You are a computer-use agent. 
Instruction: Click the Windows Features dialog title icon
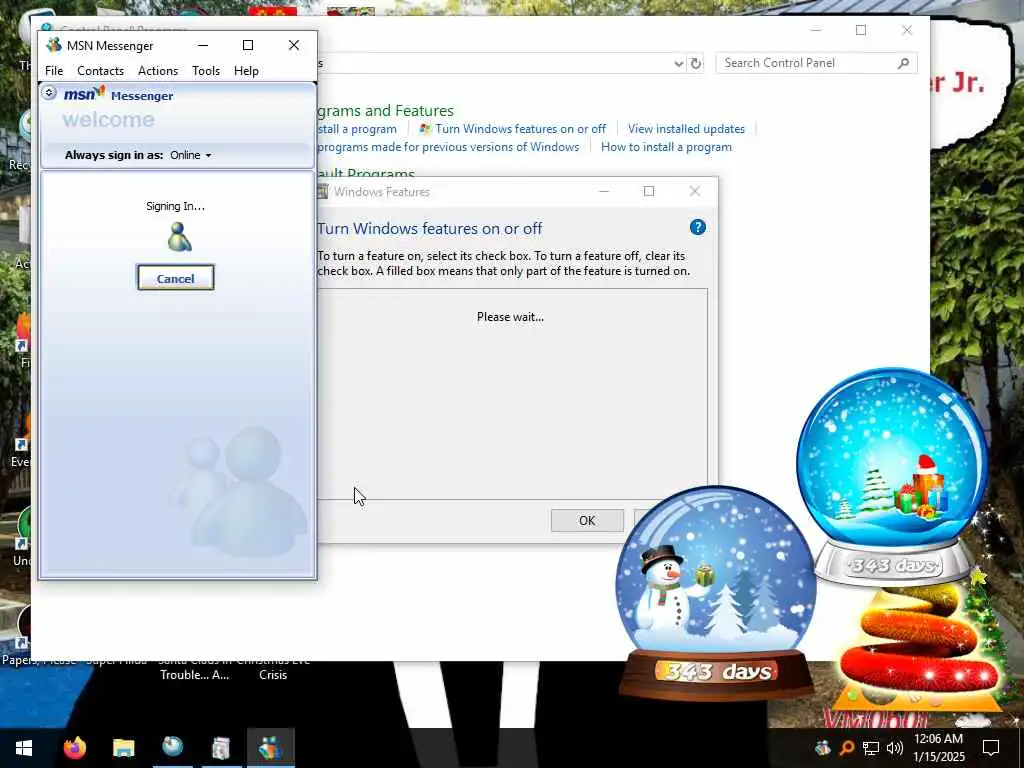click(322, 191)
